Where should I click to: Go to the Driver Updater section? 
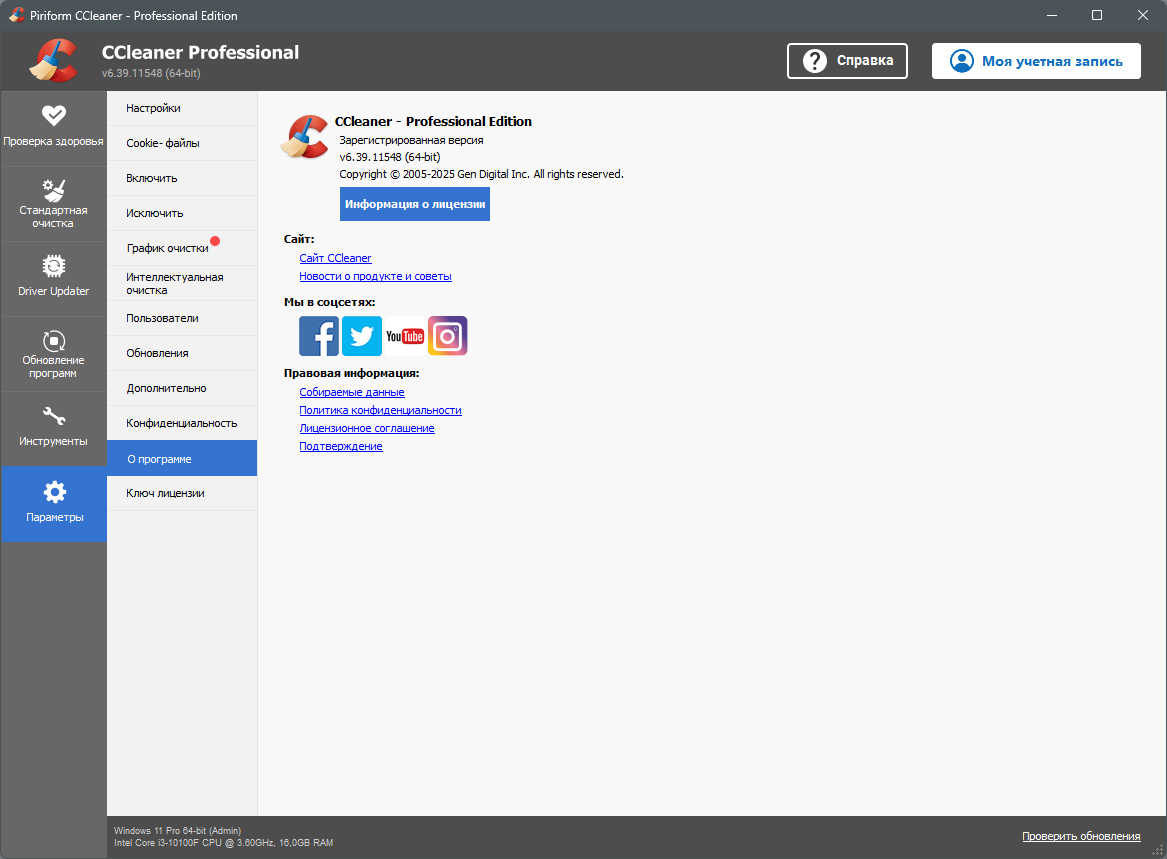point(54,279)
